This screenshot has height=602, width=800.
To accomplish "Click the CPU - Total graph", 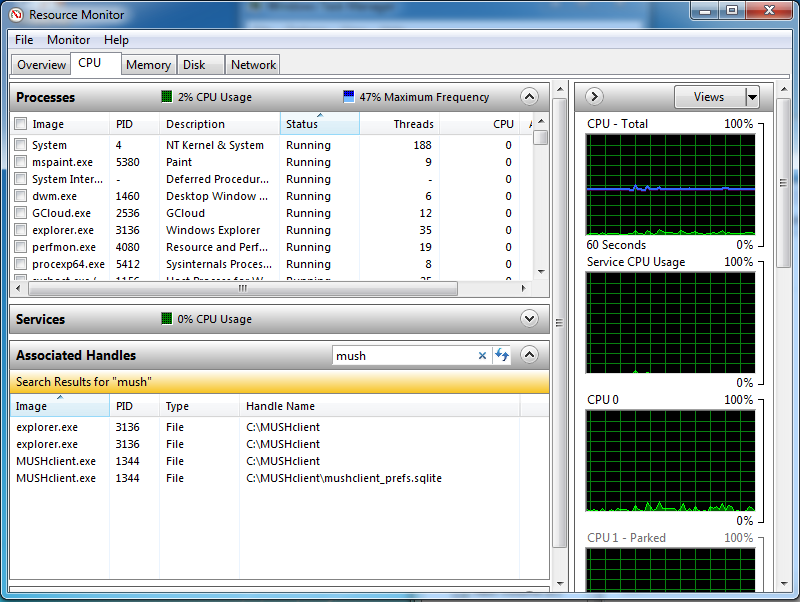I will coord(670,185).
